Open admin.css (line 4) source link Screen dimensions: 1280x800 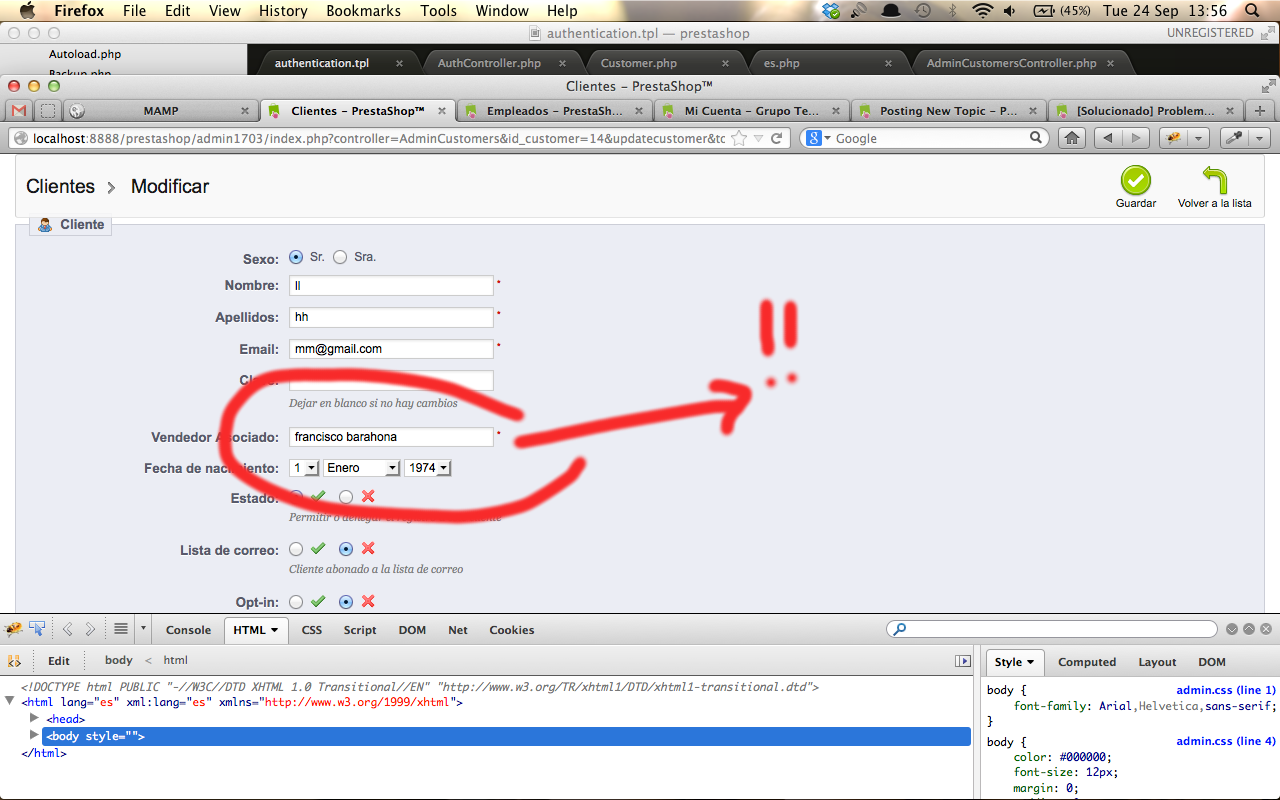(1226, 741)
